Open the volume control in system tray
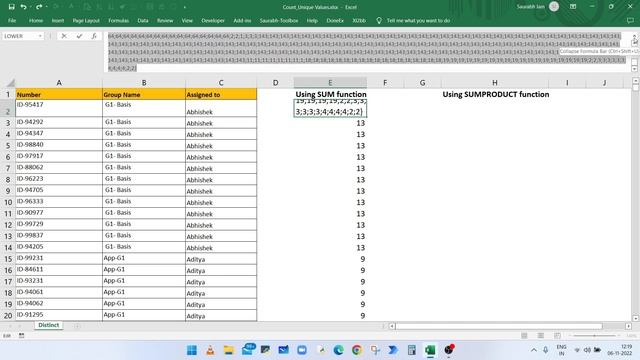640x360 pixels. pyautogui.click(x=587, y=350)
